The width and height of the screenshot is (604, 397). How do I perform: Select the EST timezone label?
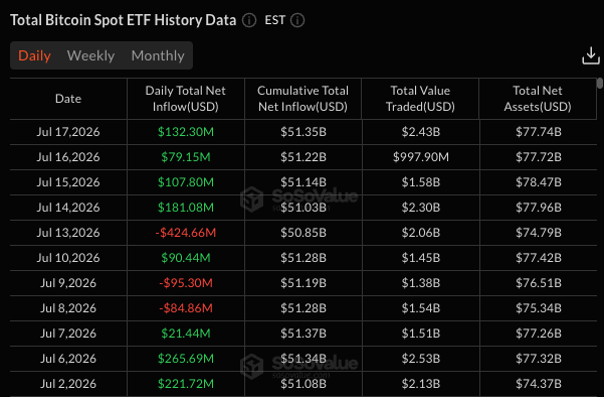[x=275, y=20]
